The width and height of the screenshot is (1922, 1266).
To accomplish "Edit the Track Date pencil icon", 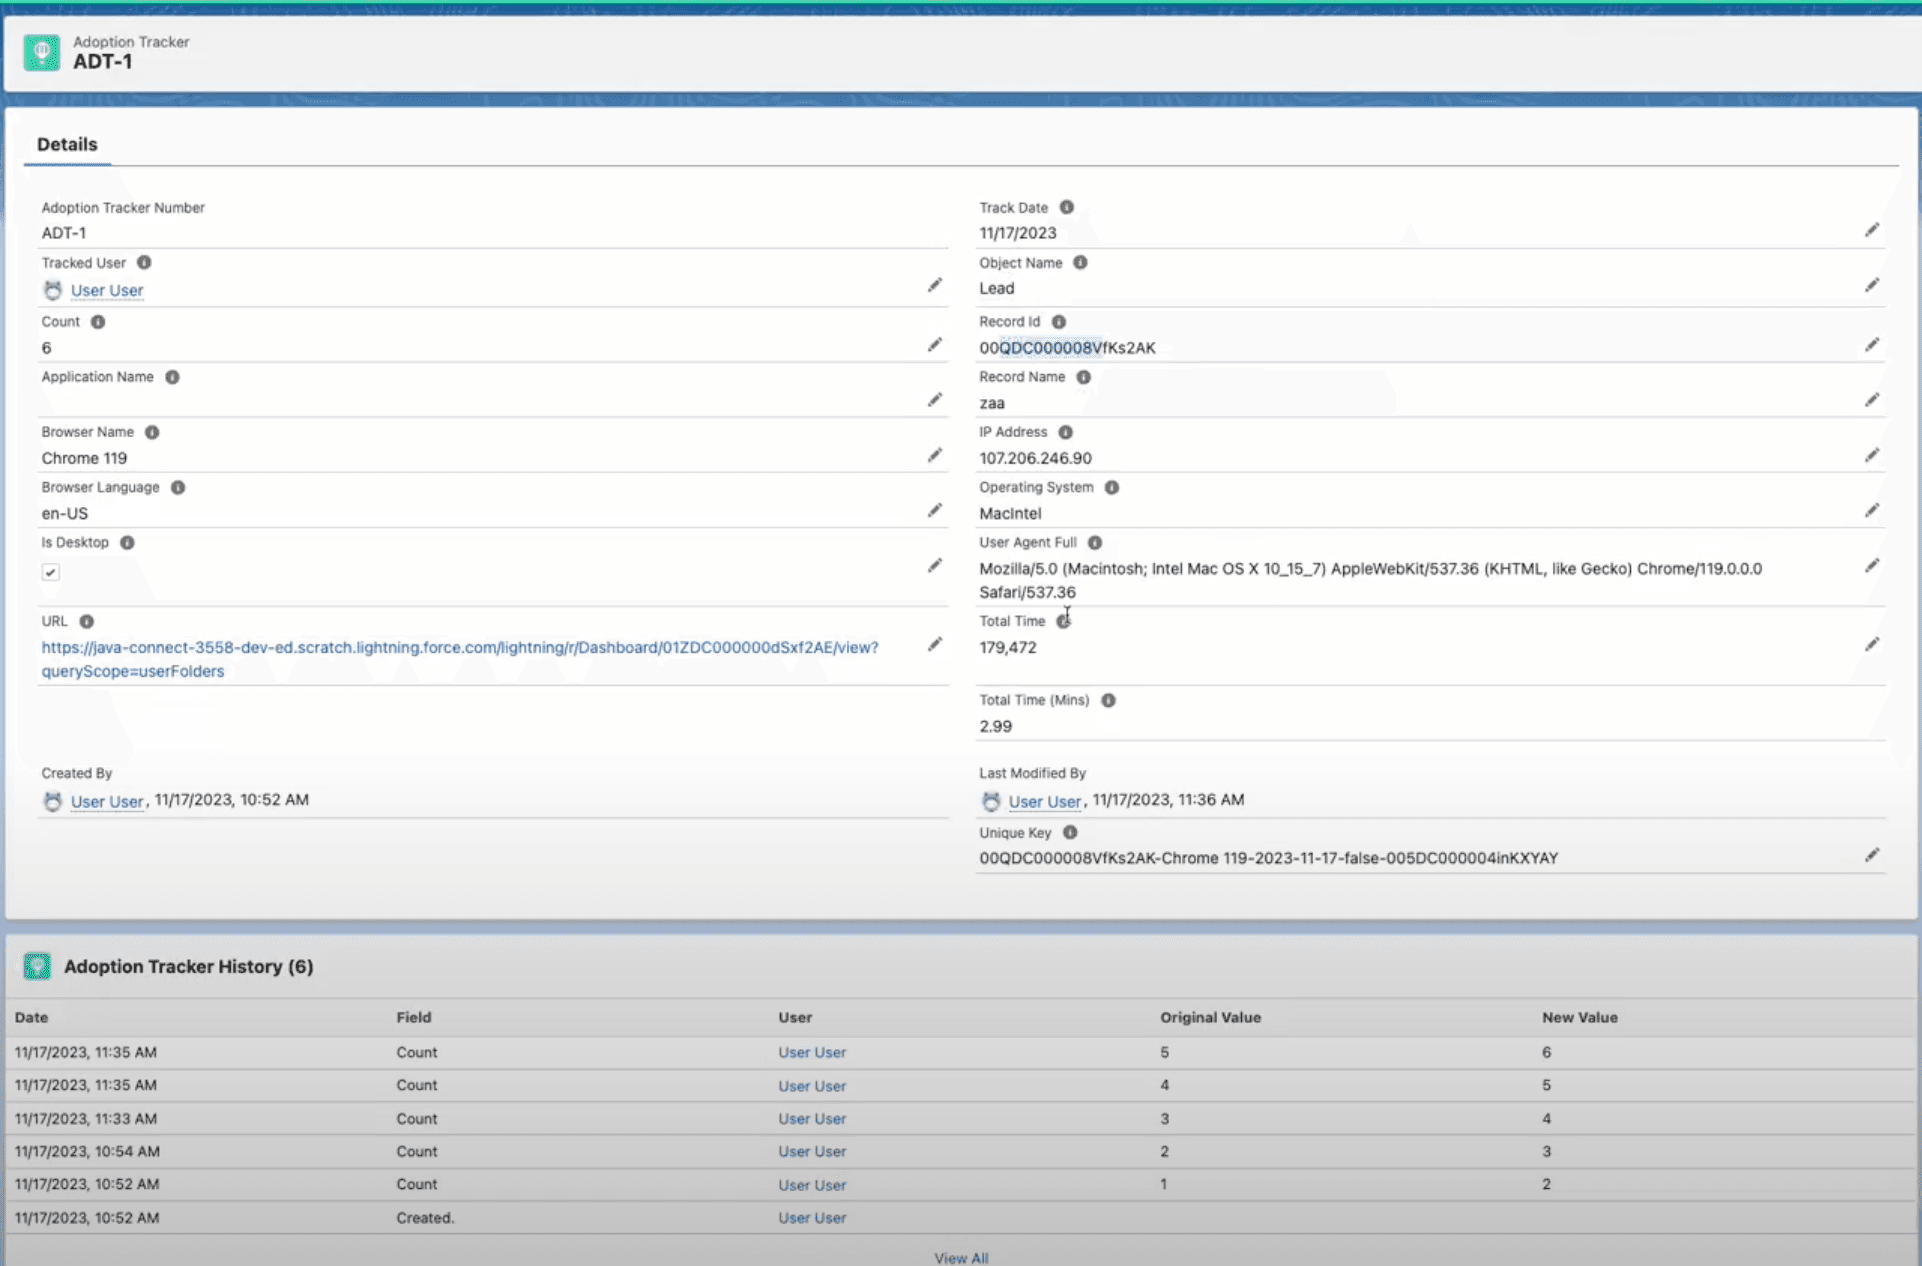I will pyautogui.click(x=1871, y=230).
